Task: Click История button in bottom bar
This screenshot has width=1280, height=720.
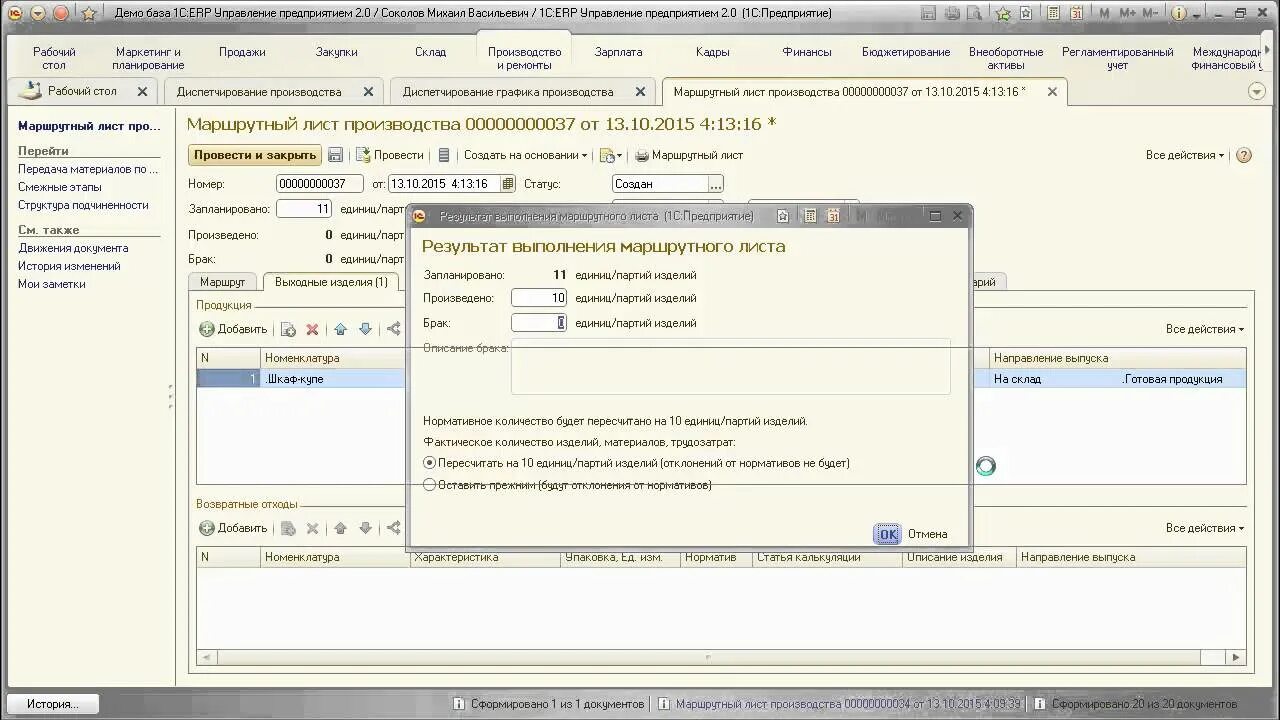Action: coord(53,704)
